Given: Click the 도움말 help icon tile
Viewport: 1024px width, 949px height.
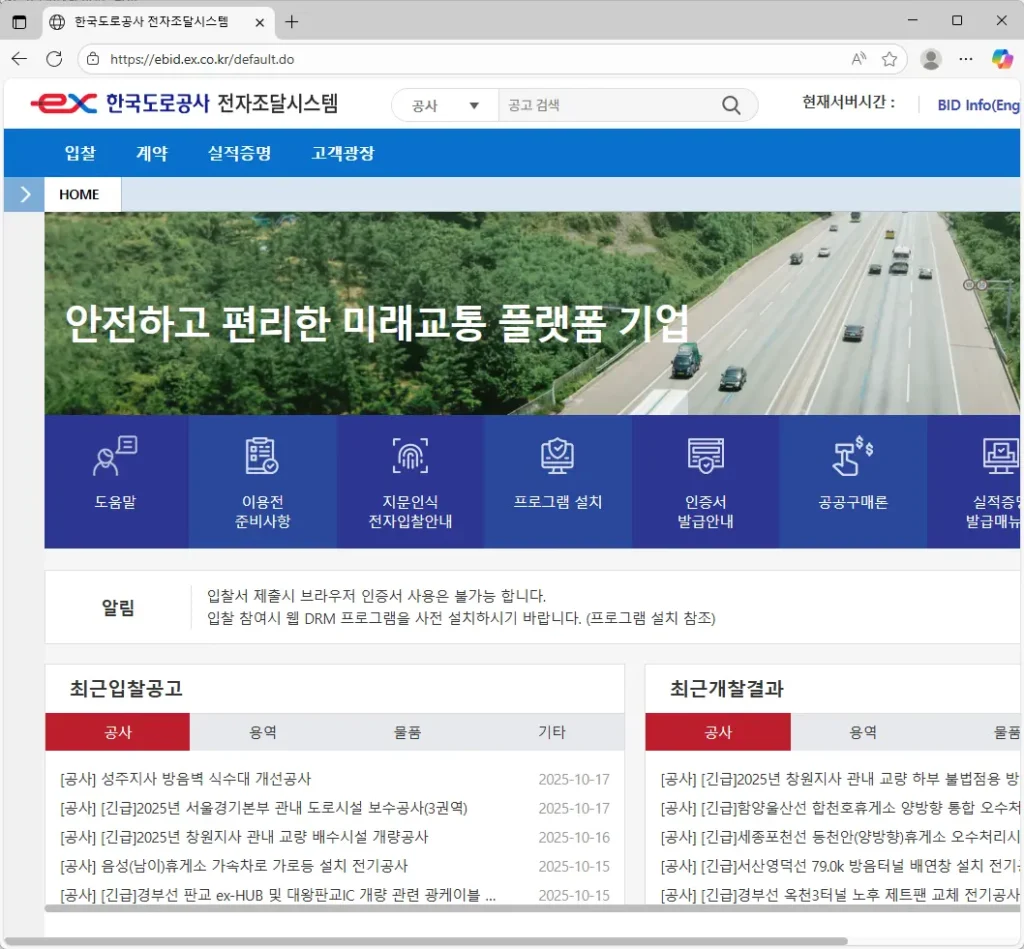Looking at the screenshot, I should pyautogui.click(x=115, y=457).
